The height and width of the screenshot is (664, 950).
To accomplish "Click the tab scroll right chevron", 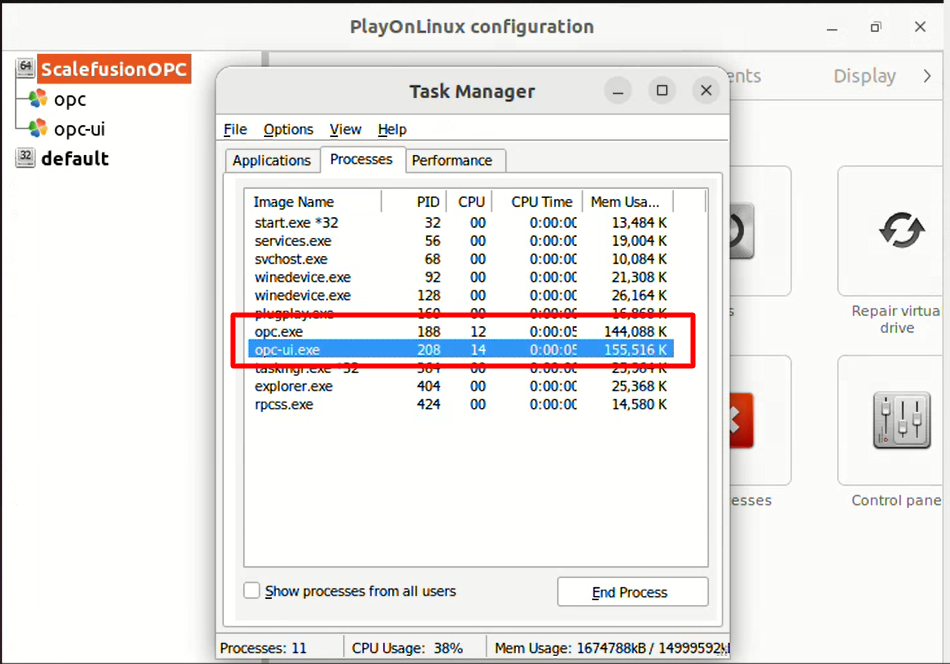I will coord(927,76).
